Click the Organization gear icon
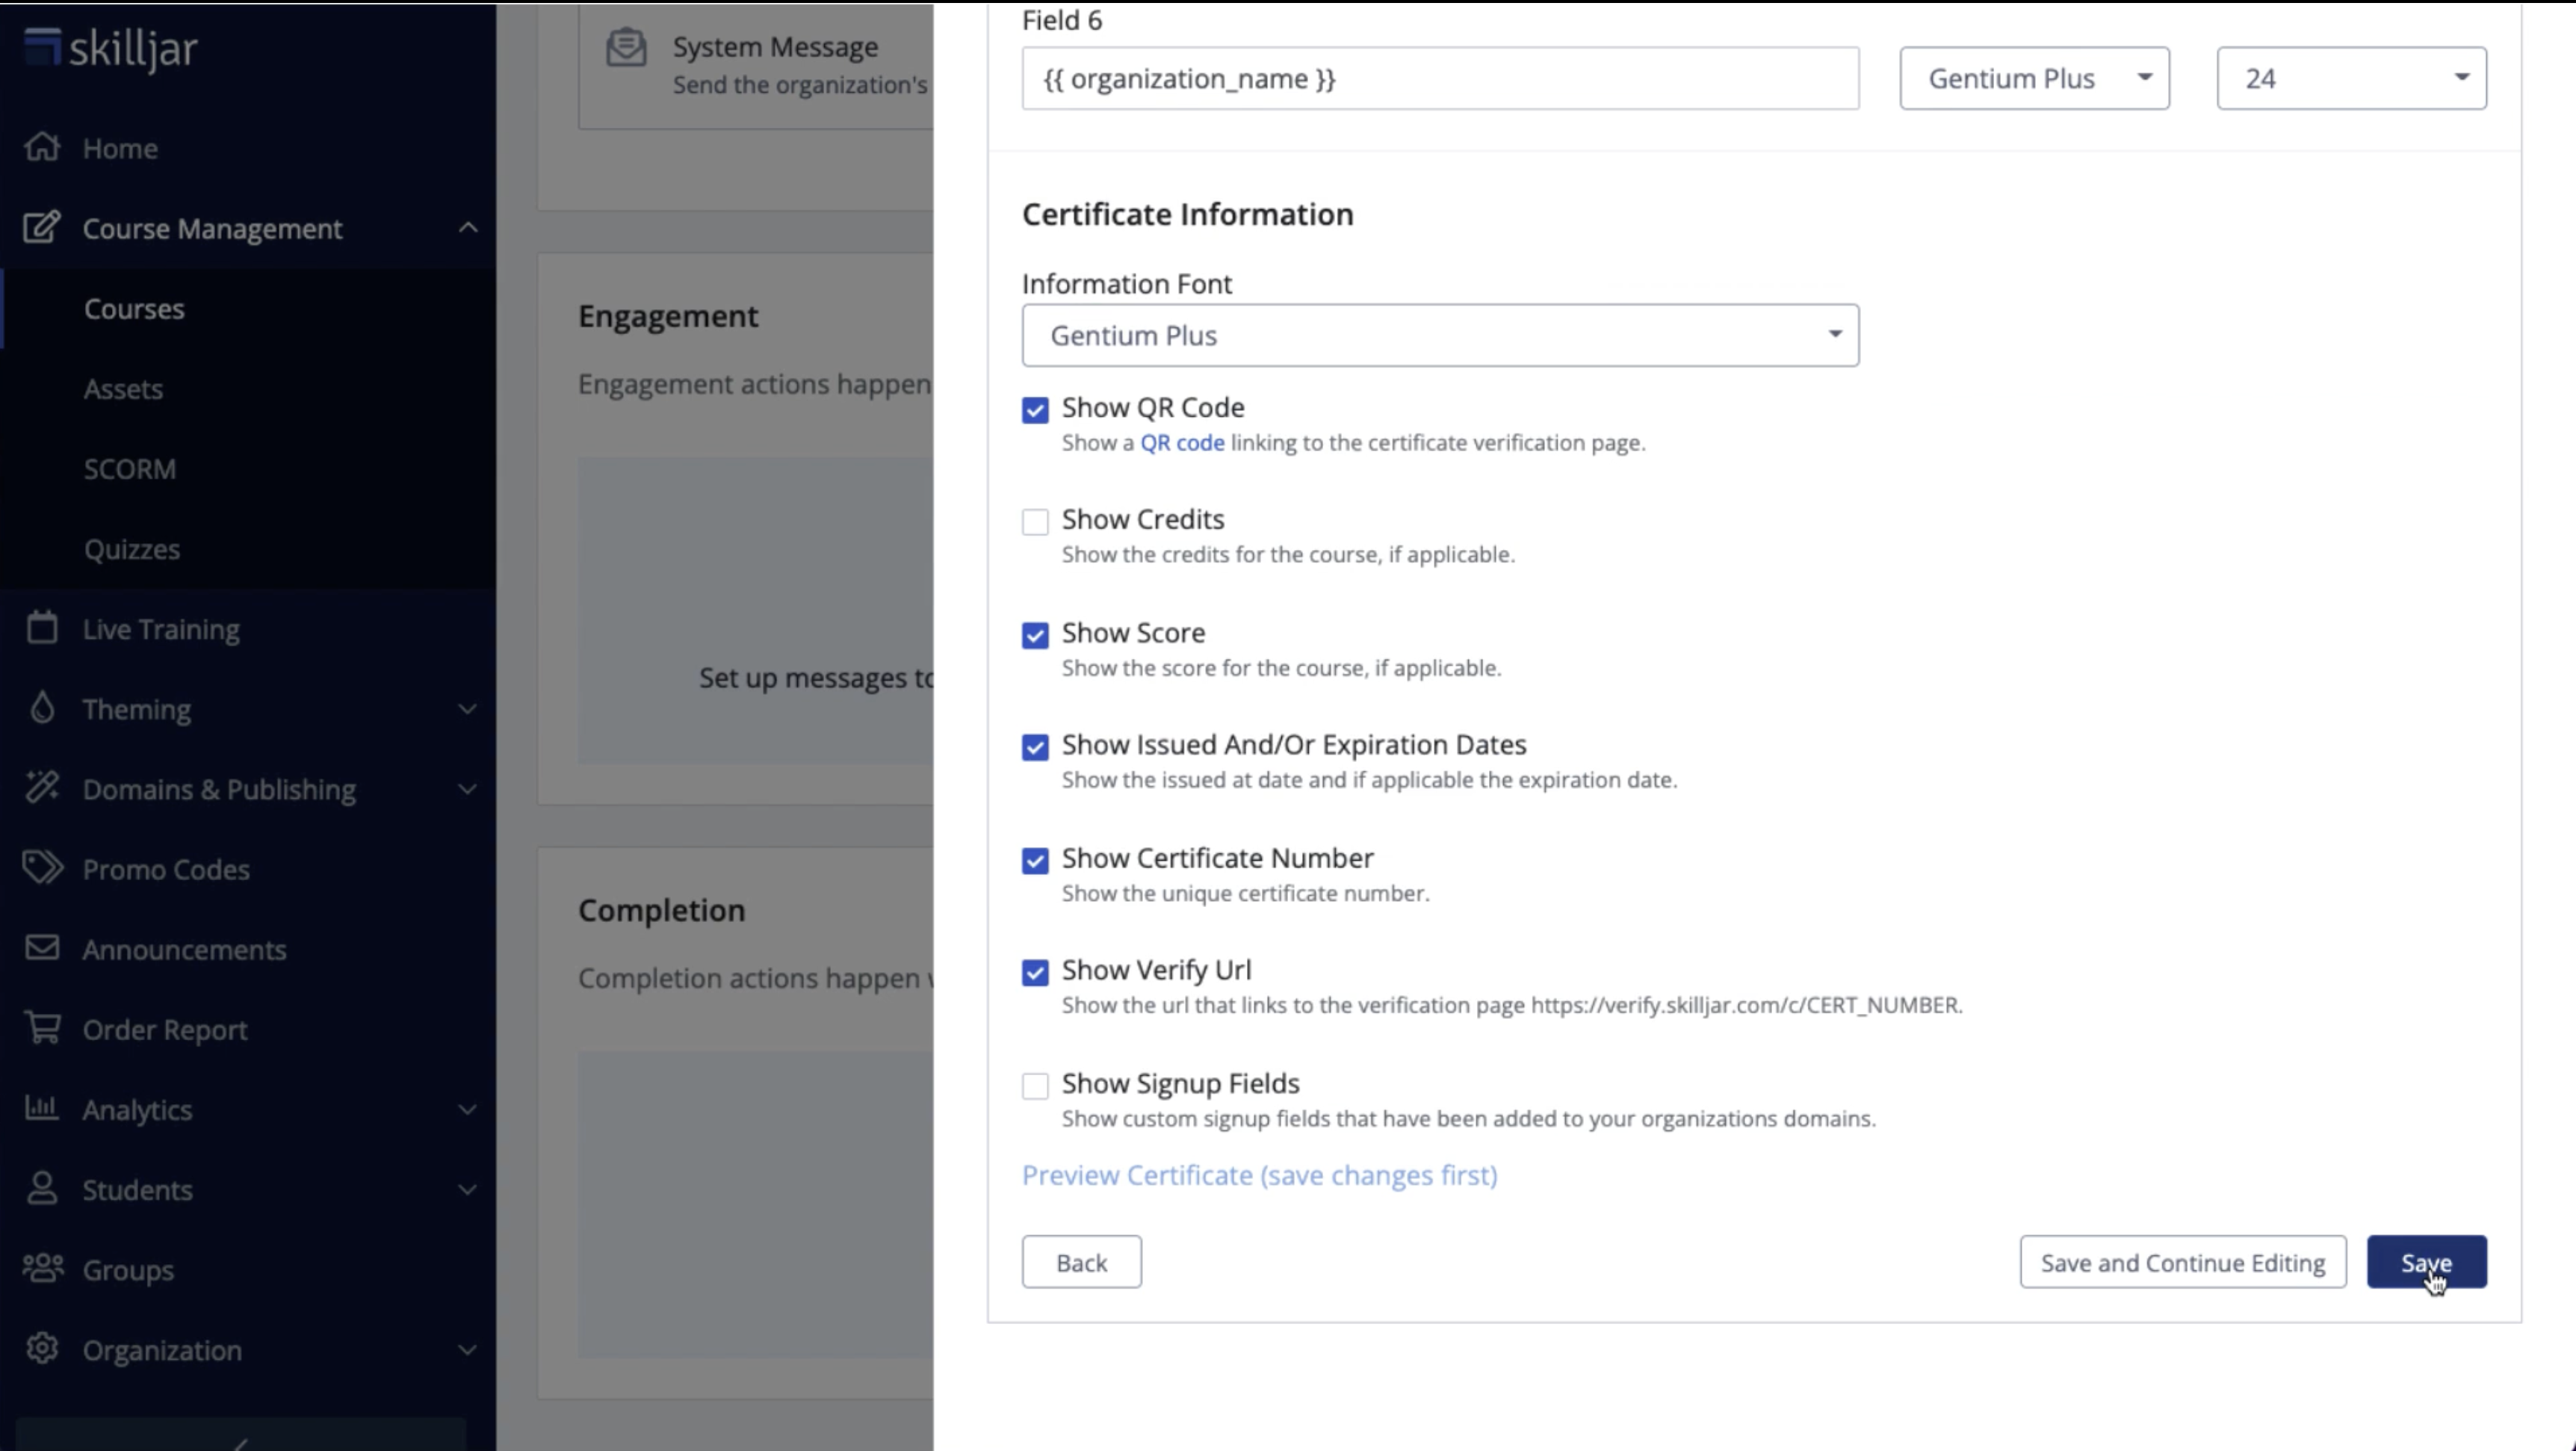Image resolution: width=2576 pixels, height=1451 pixels. click(42, 1349)
